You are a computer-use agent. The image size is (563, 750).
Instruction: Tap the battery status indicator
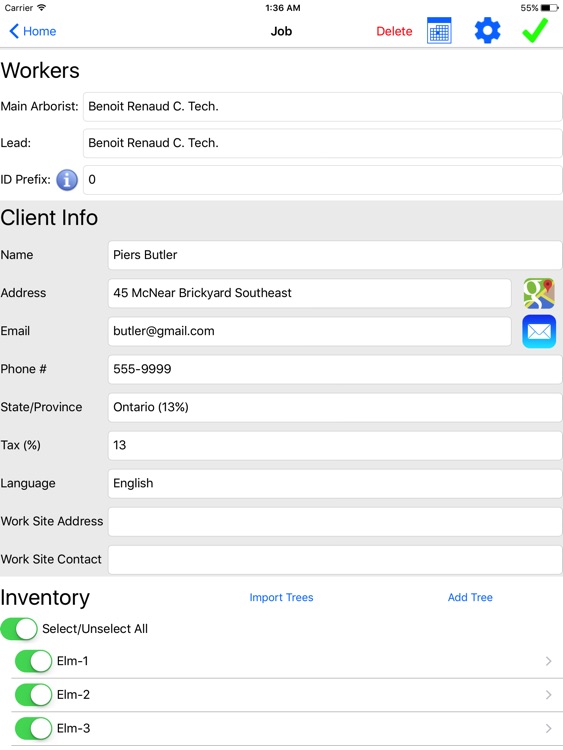550,8
